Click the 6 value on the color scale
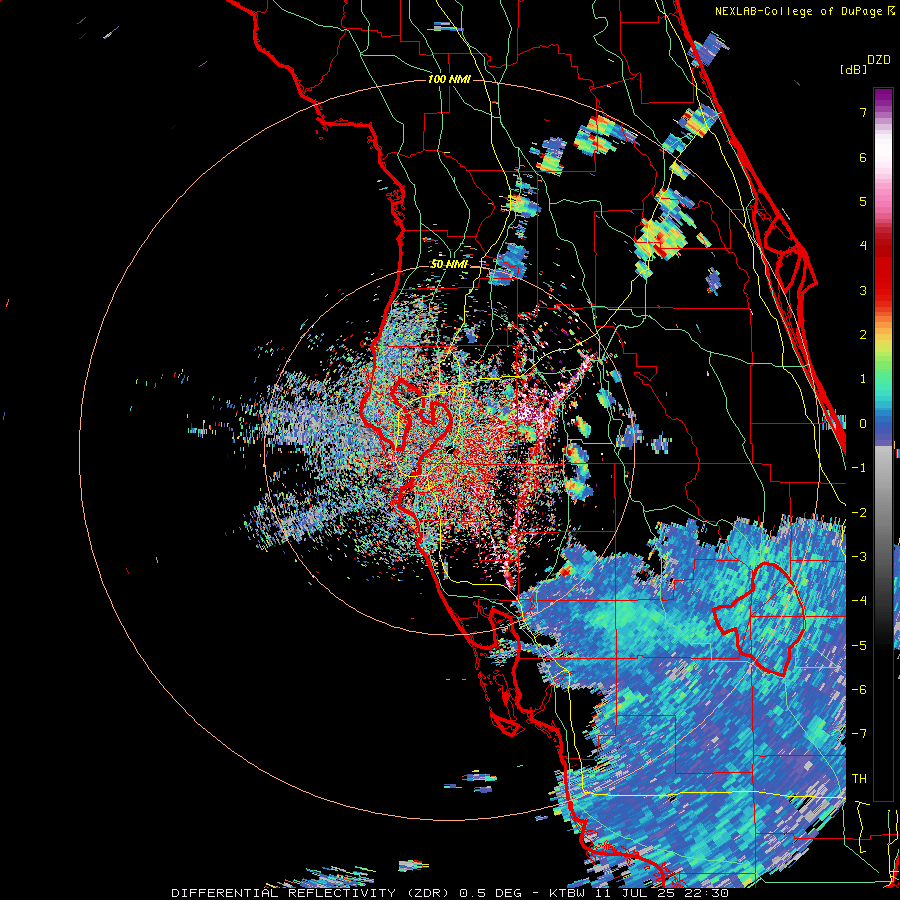The image size is (900, 900). tap(863, 157)
